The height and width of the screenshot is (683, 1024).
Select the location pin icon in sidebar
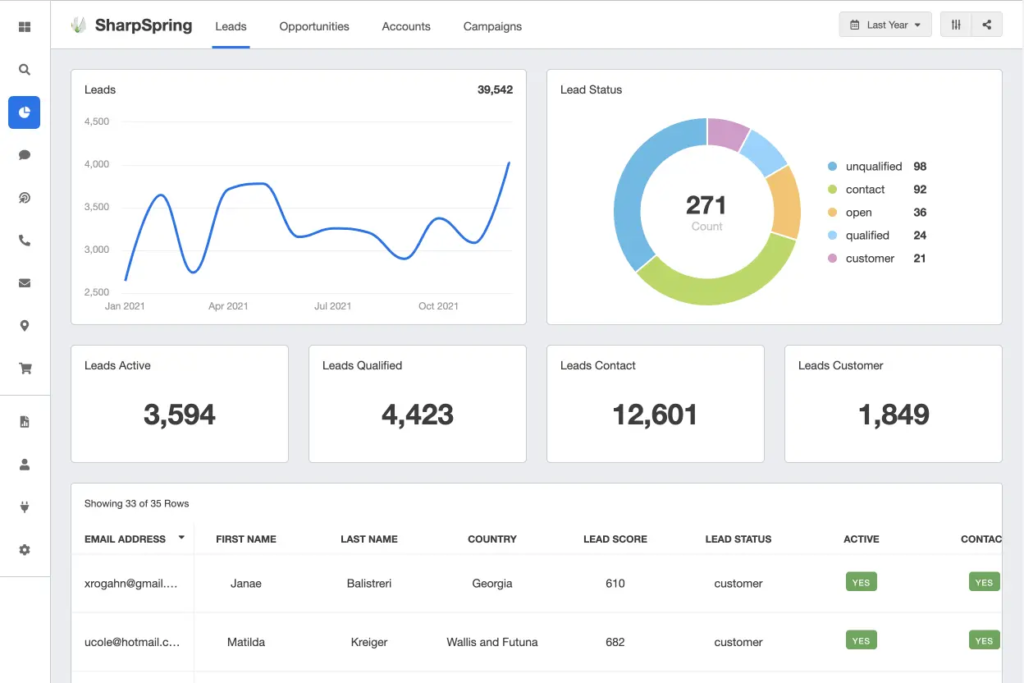24,326
